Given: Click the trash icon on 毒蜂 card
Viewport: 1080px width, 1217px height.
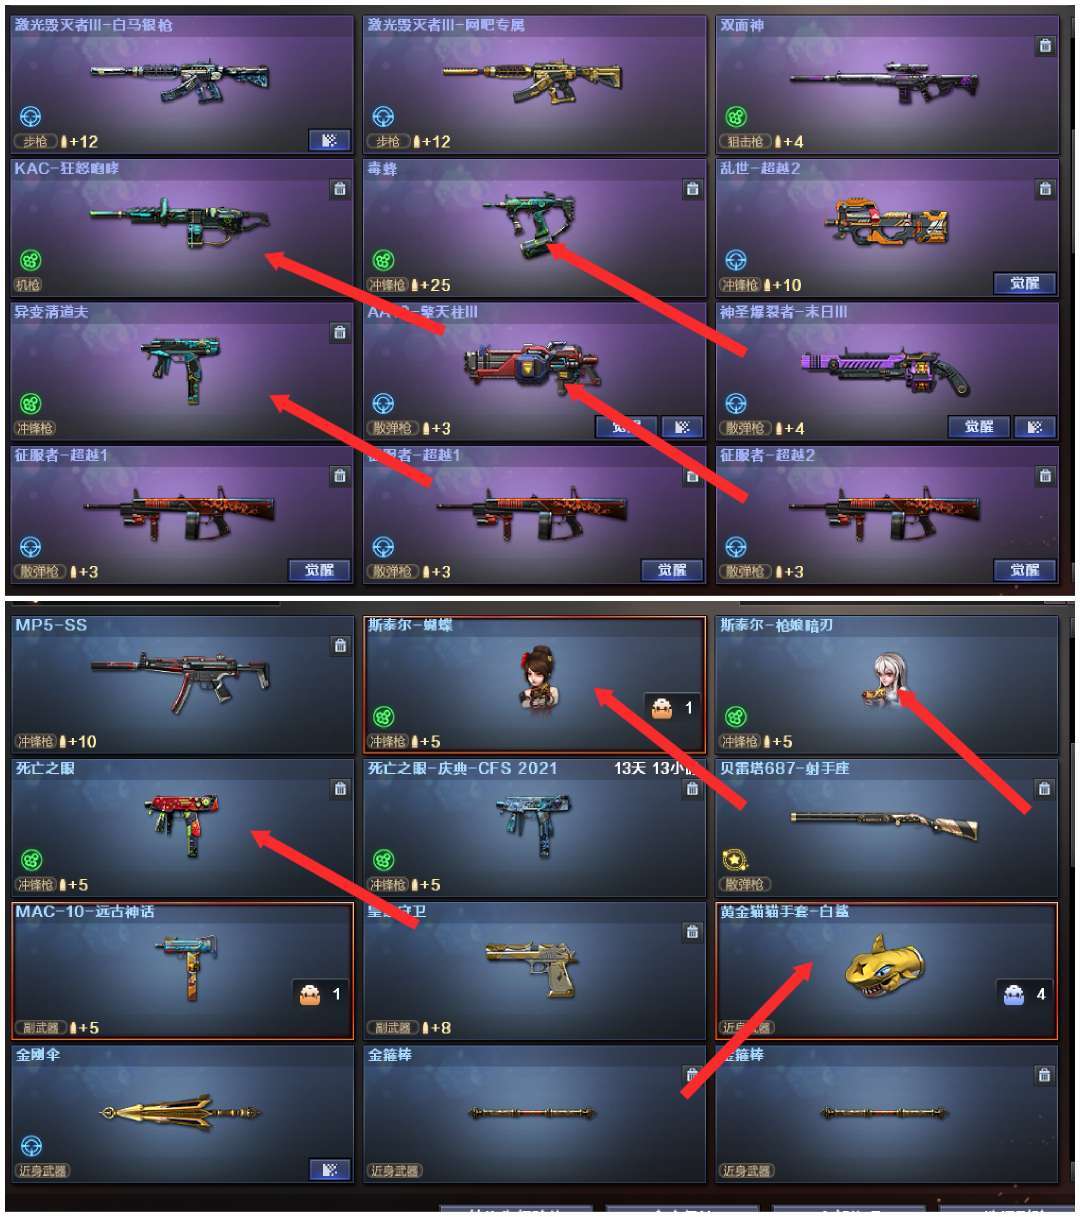Looking at the screenshot, I should tap(692, 189).
